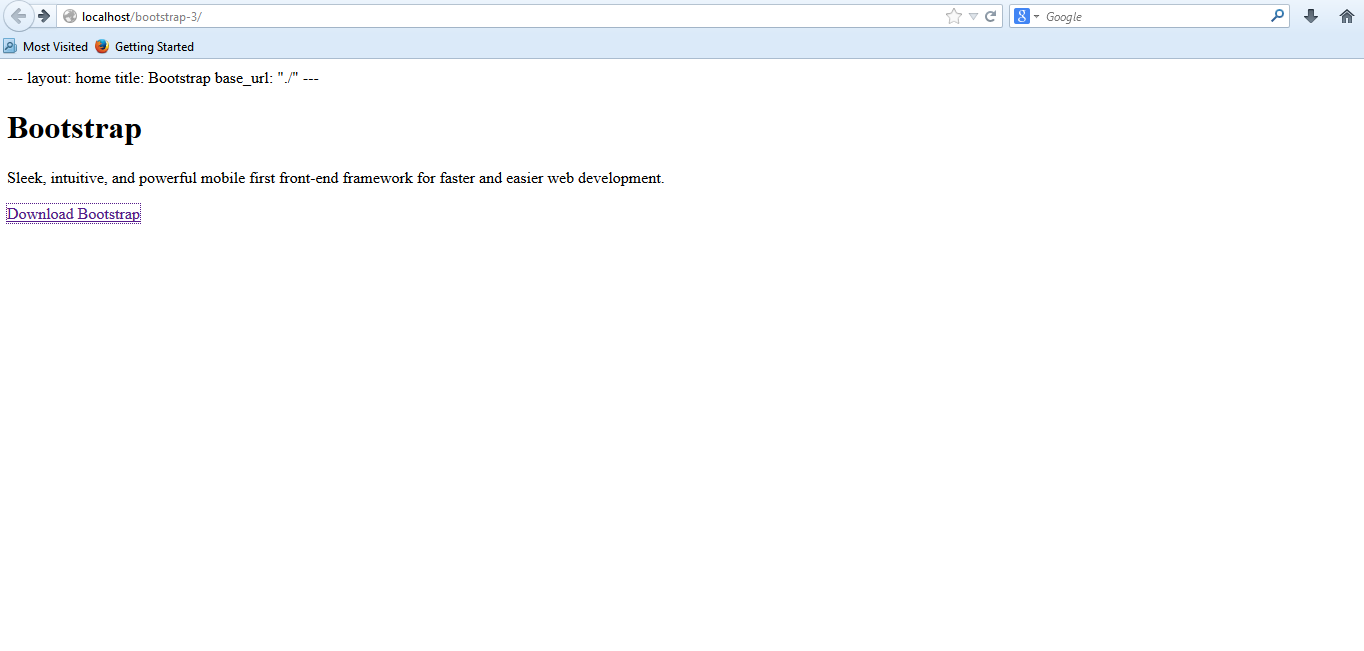This screenshot has height=651, width=1364.
Task: Open the URL history dropdown arrow
Action: 973,16
